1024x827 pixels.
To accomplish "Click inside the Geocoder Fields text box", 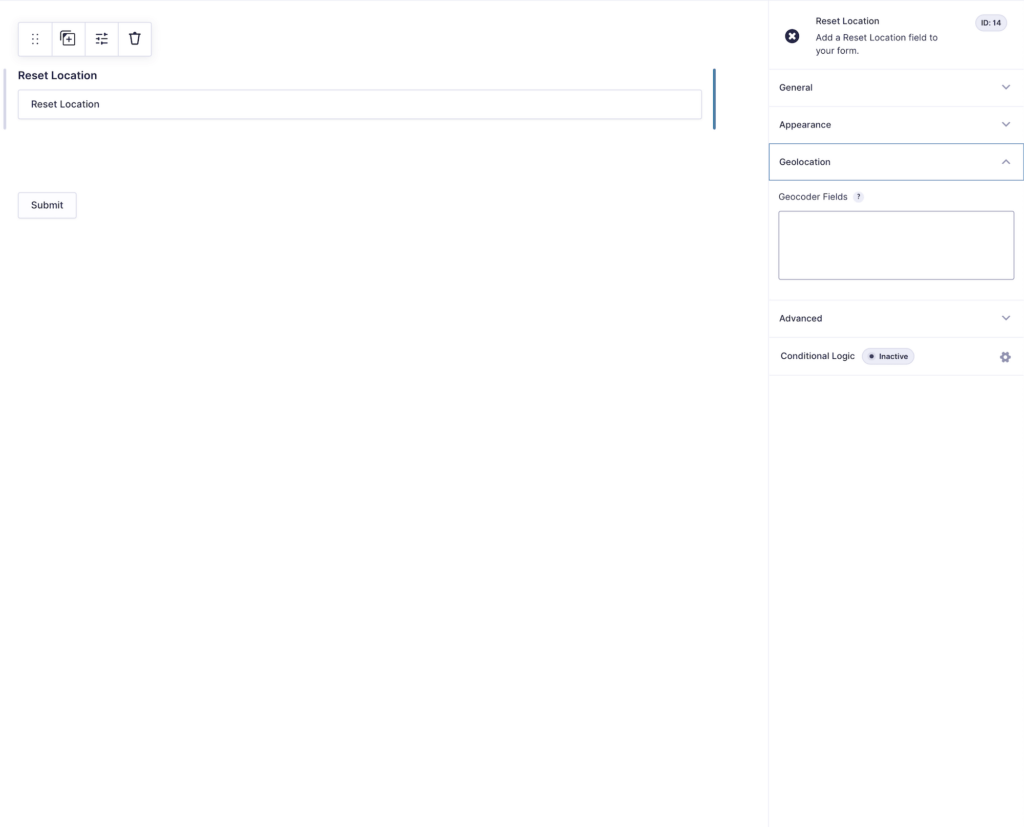I will 895,245.
